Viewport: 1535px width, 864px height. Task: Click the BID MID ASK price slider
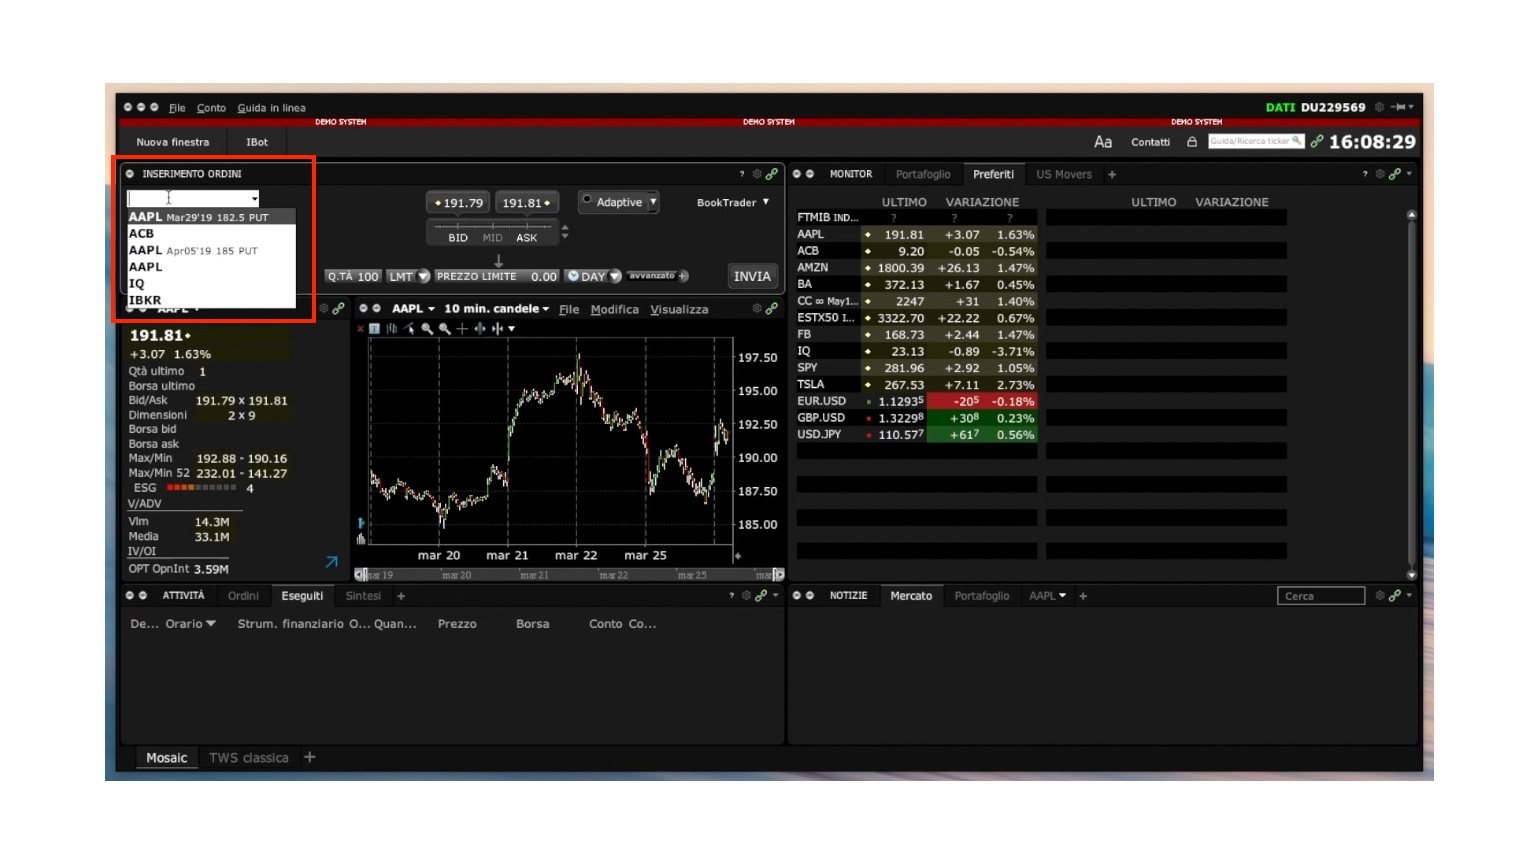point(492,232)
